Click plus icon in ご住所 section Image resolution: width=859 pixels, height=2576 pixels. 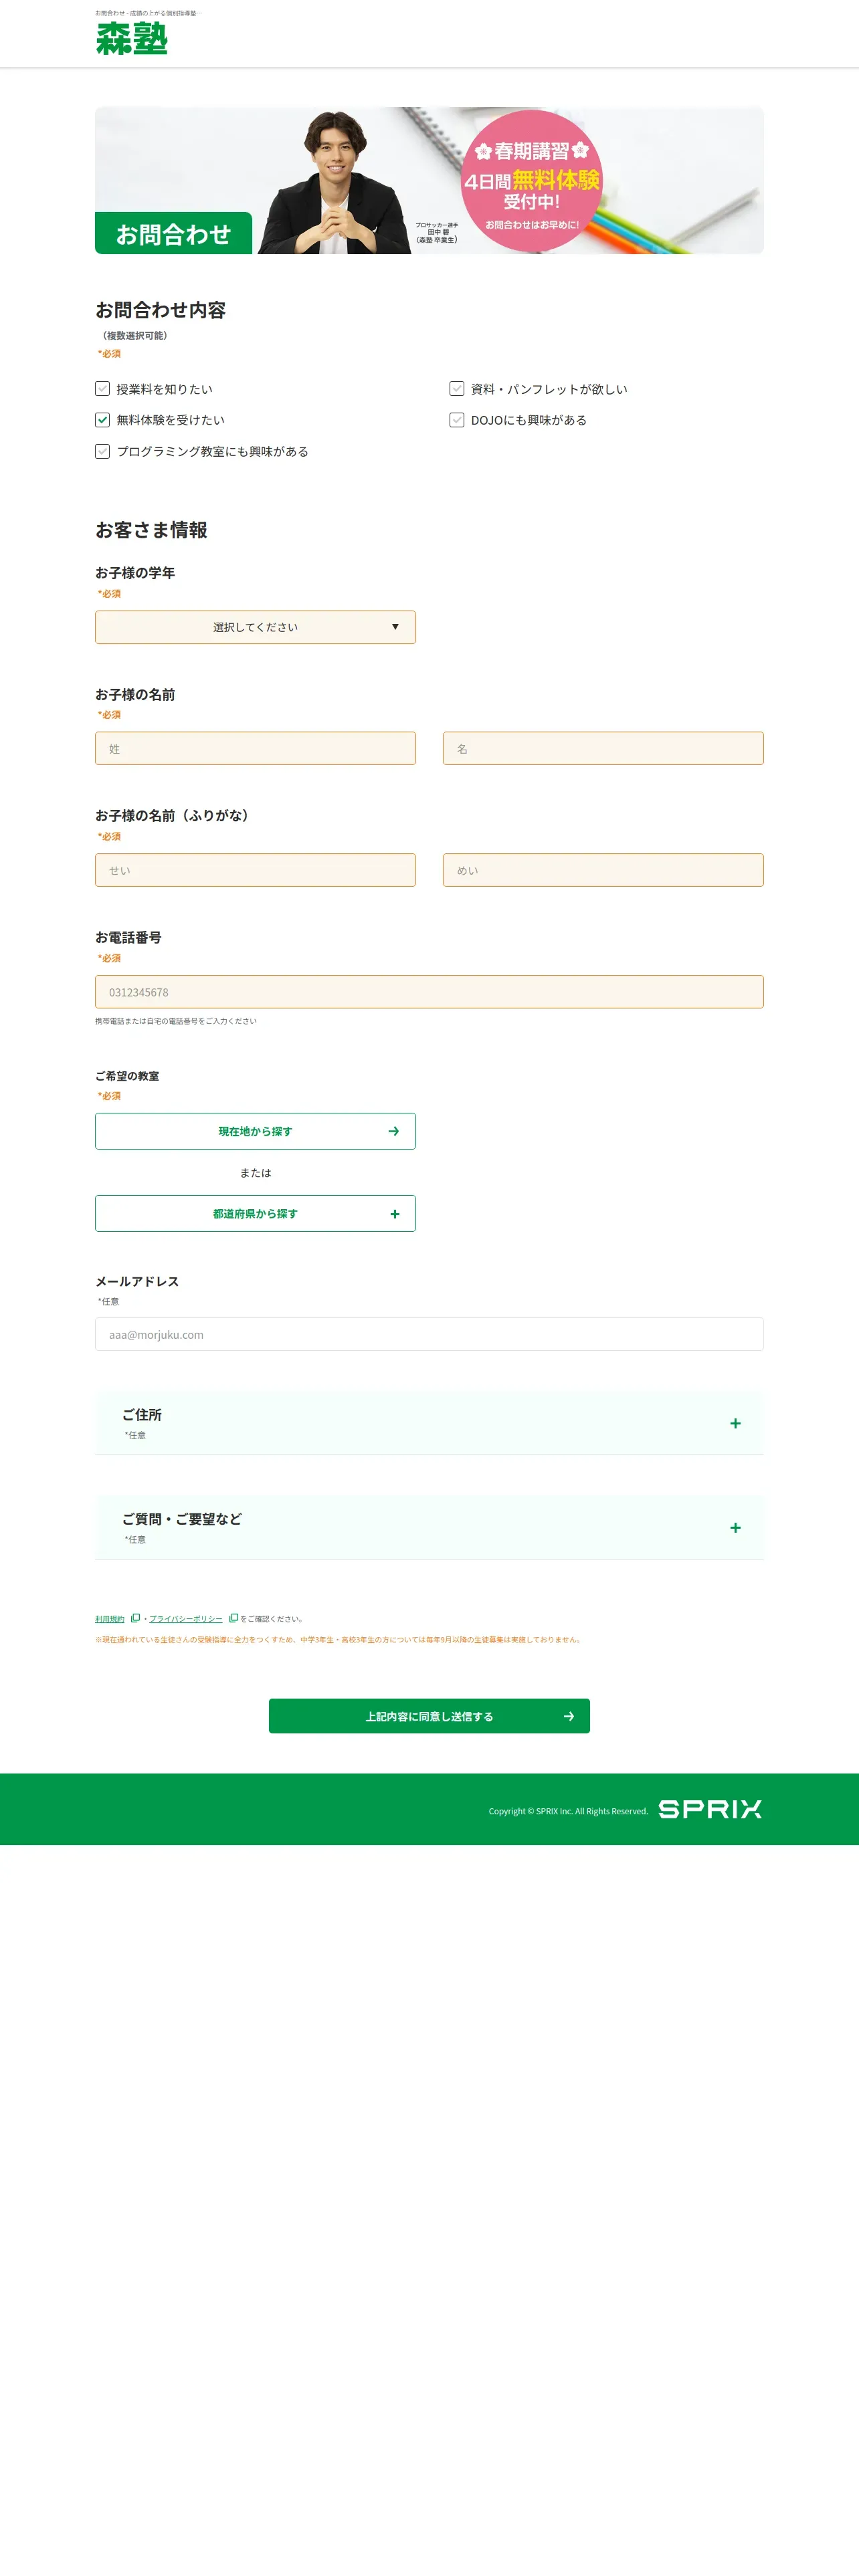click(x=735, y=1423)
